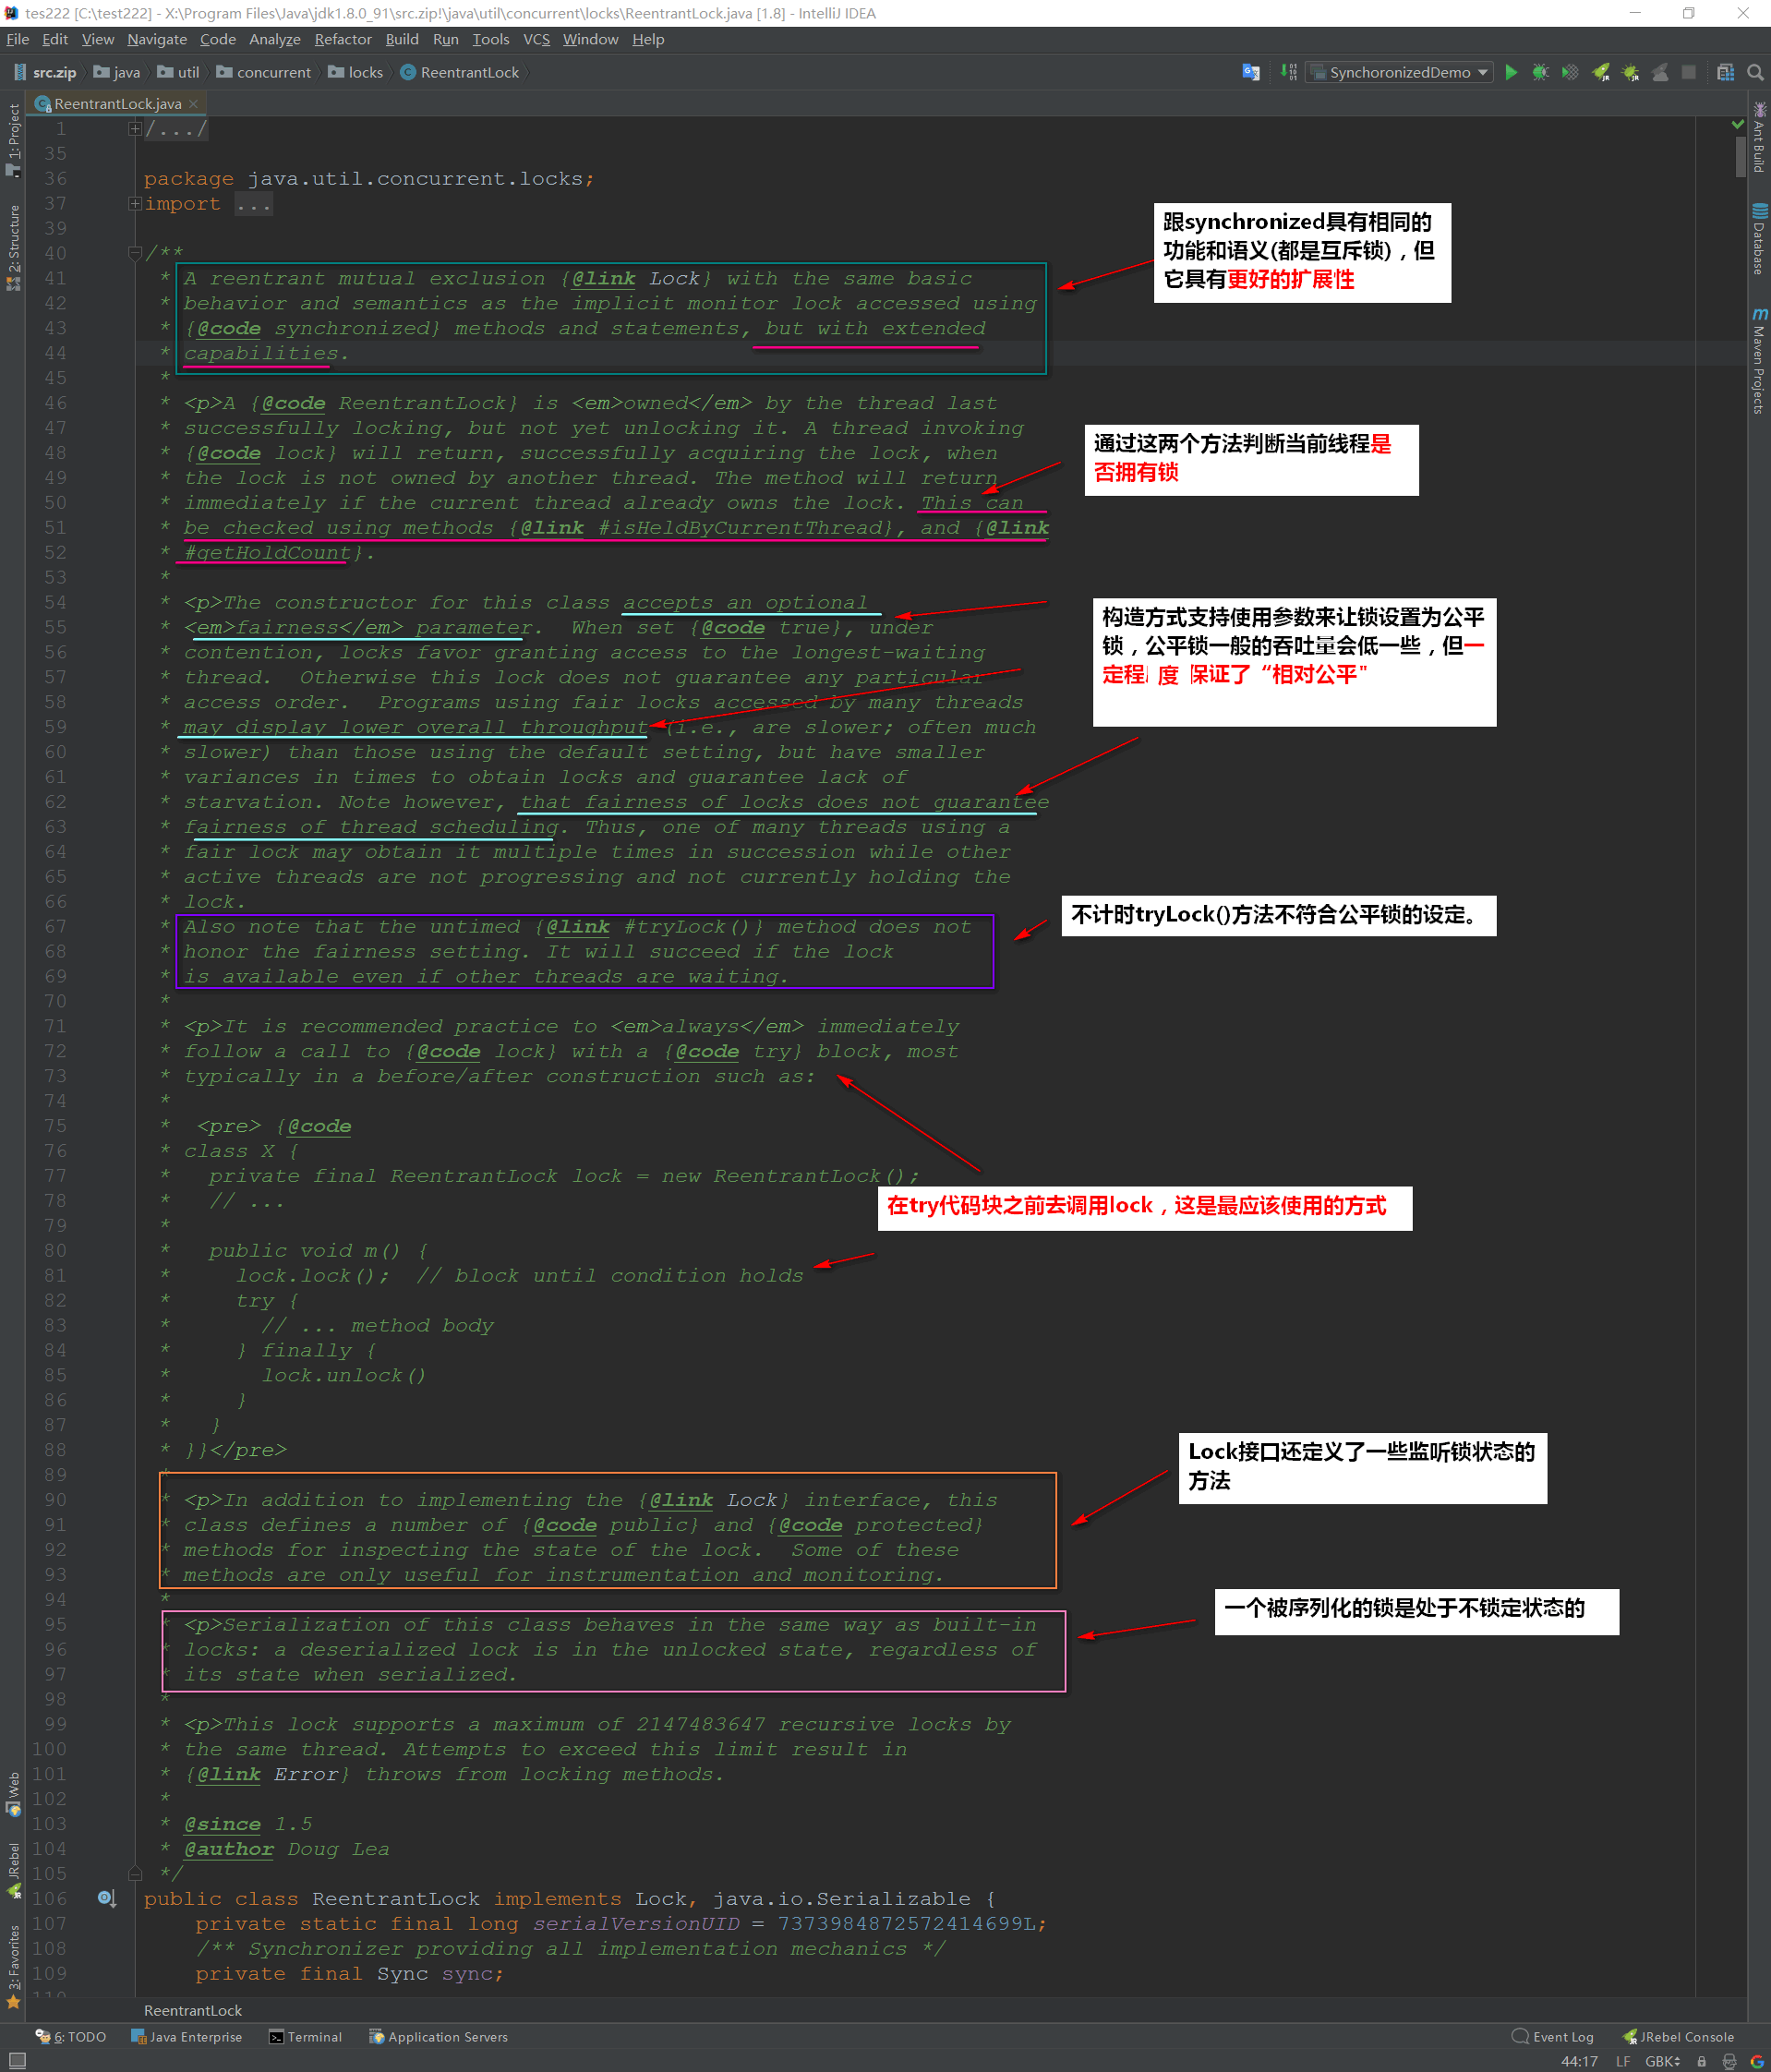Click the Make Project build icon

pyautogui.click(x=1288, y=72)
